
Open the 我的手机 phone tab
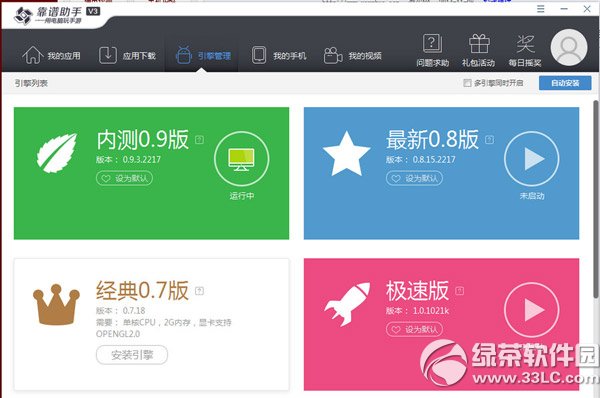[x=279, y=55]
